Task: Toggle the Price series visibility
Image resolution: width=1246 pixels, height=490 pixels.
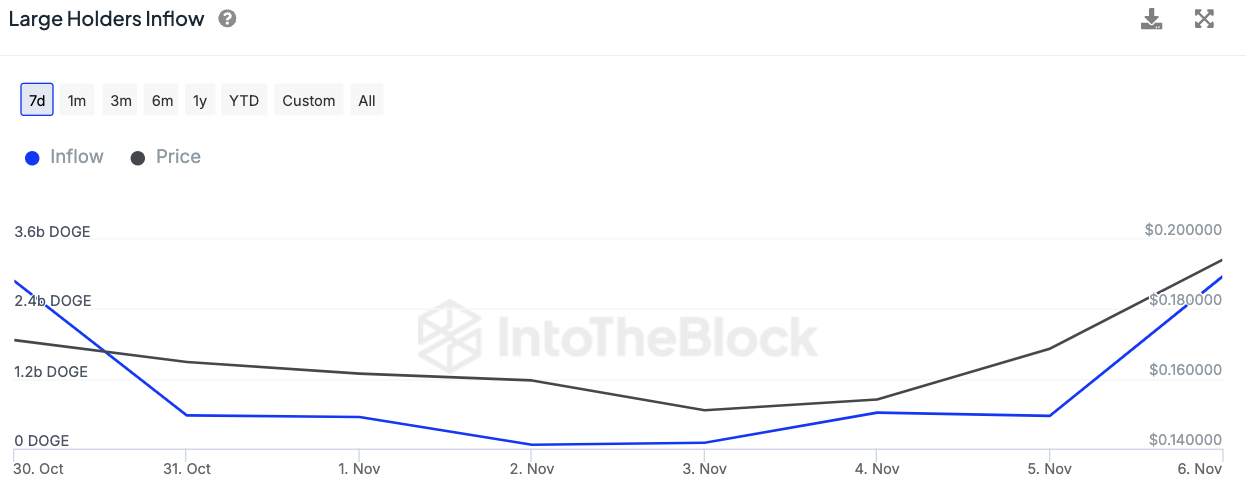Action: tap(178, 157)
